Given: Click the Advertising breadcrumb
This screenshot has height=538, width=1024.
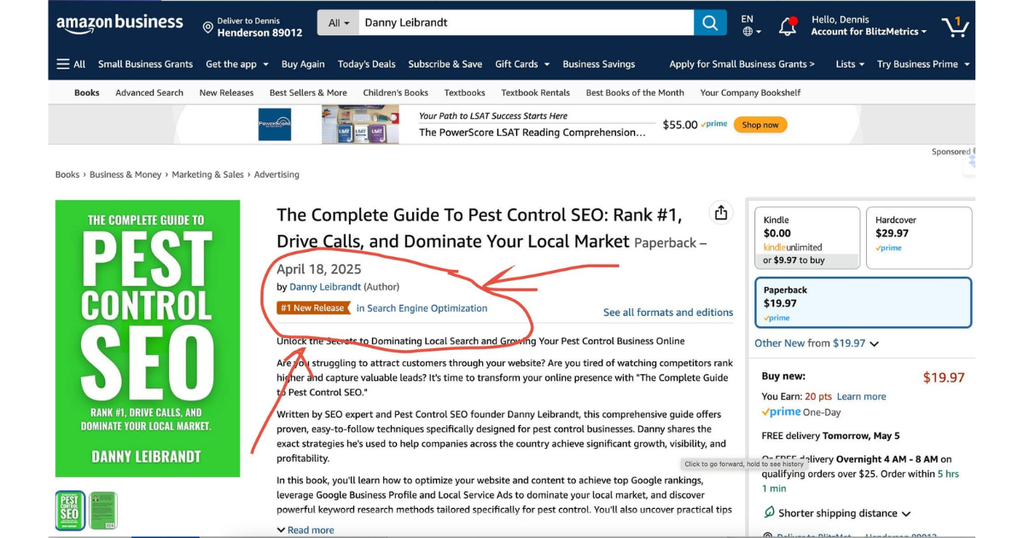Looking at the screenshot, I should 276,174.
